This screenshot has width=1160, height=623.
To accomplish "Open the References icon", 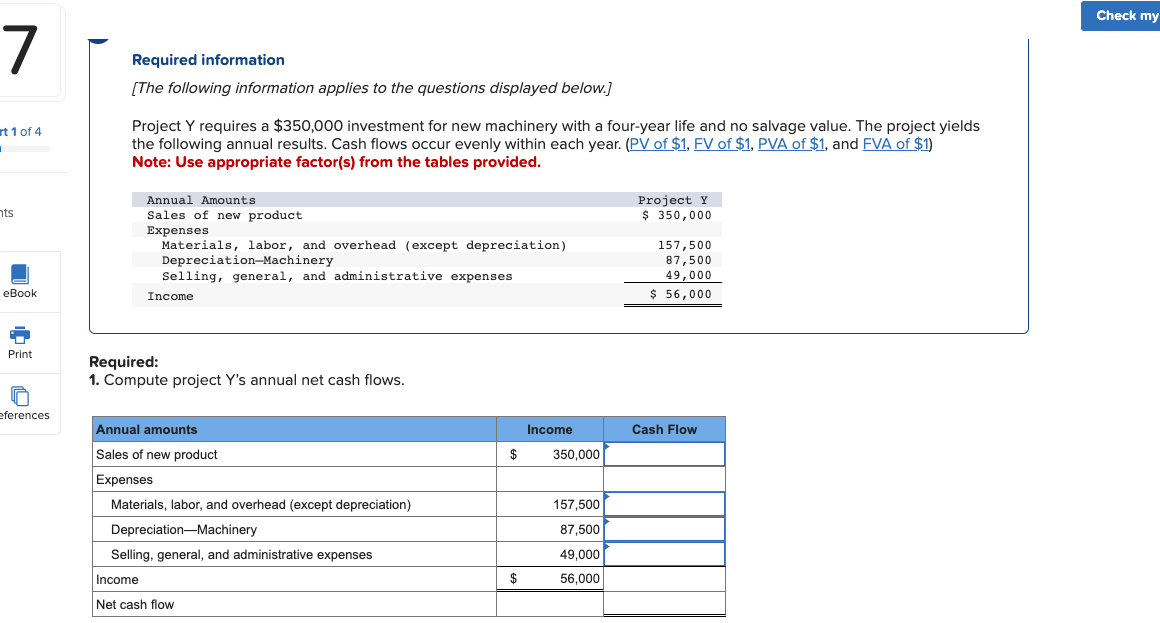I will click(20, 396).
